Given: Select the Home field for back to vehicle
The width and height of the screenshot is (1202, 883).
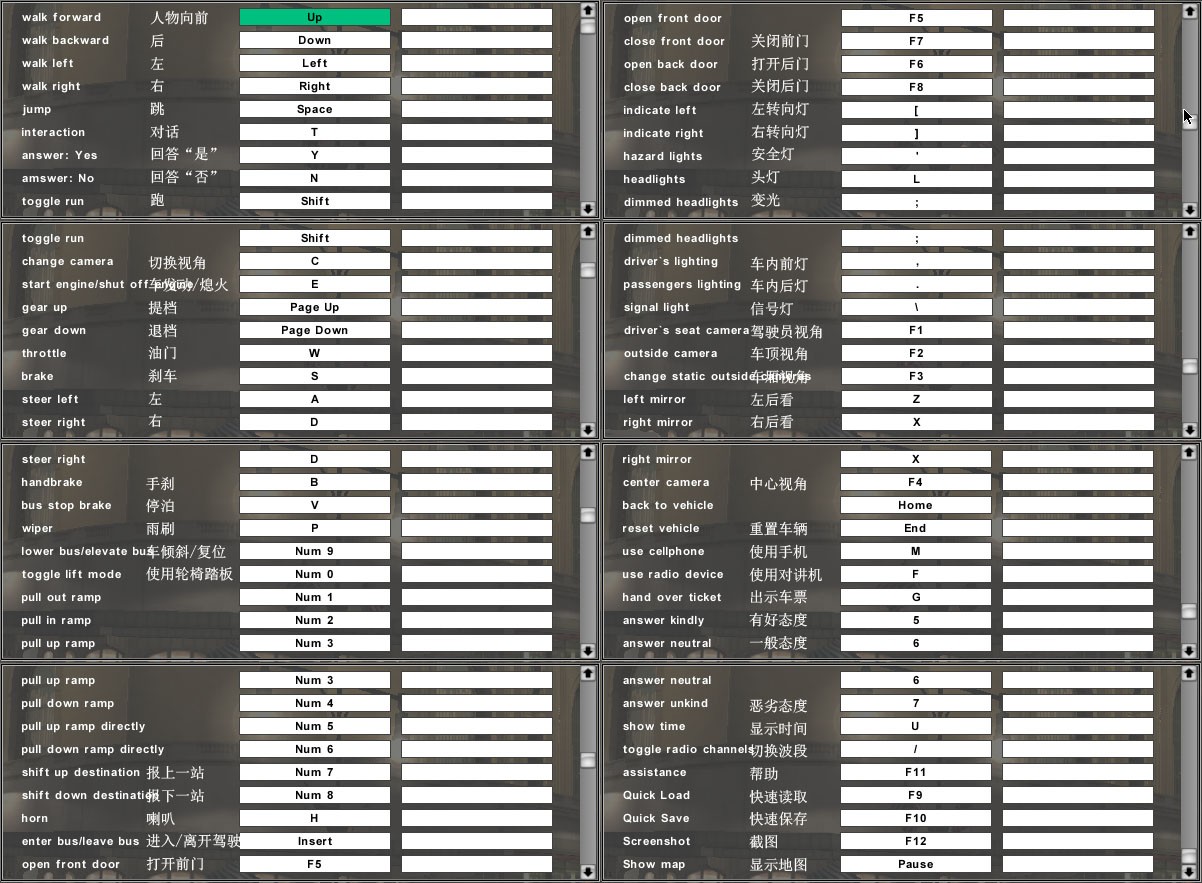Looking at the screenshot, I should (x=916, y=505).
